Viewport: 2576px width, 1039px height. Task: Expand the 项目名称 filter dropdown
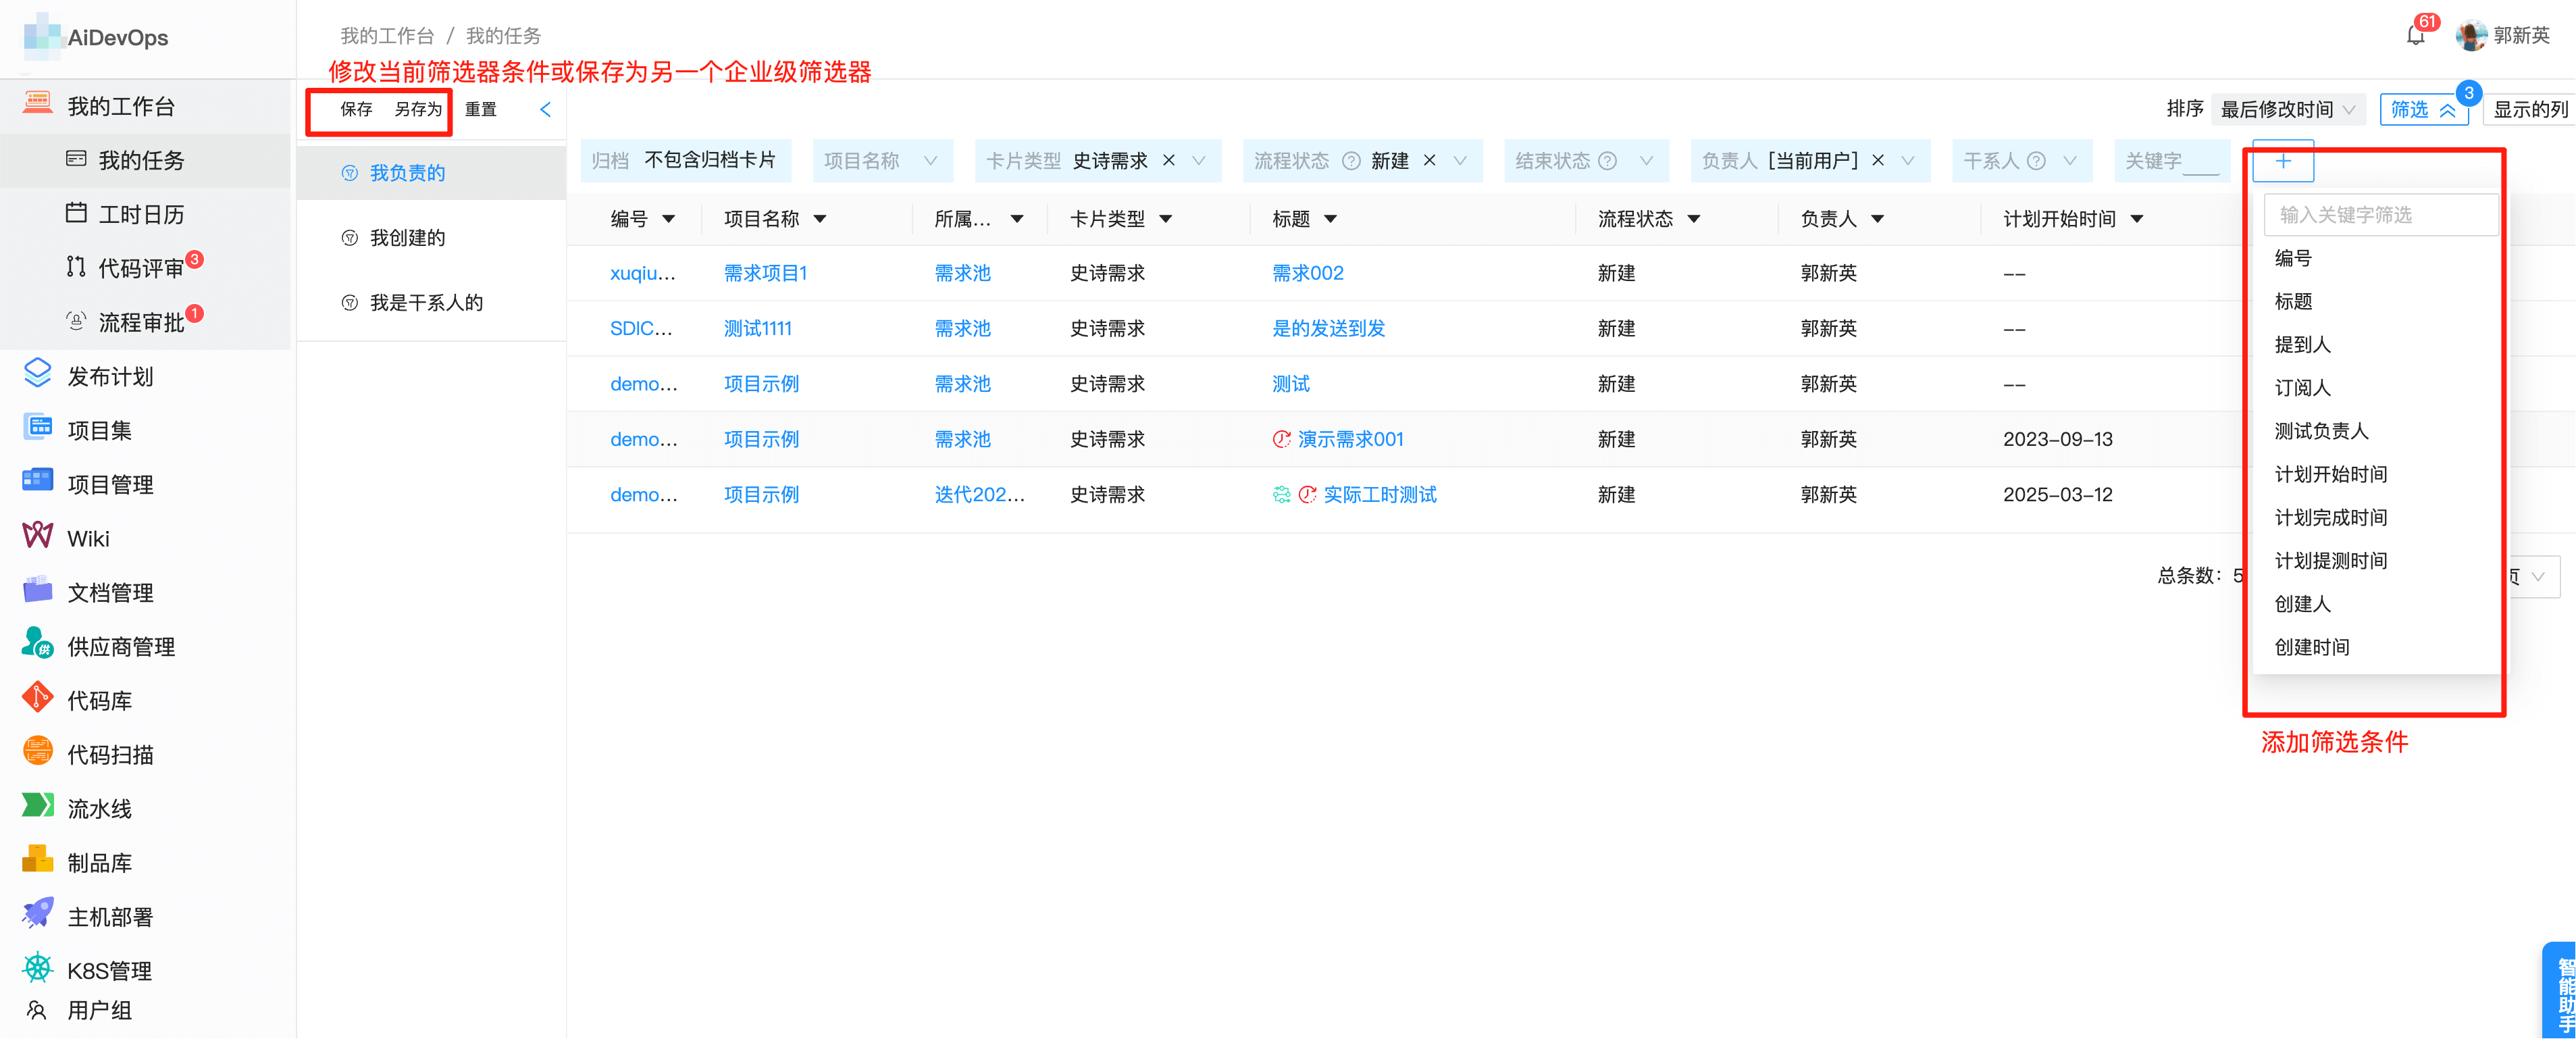click(931, 160)
